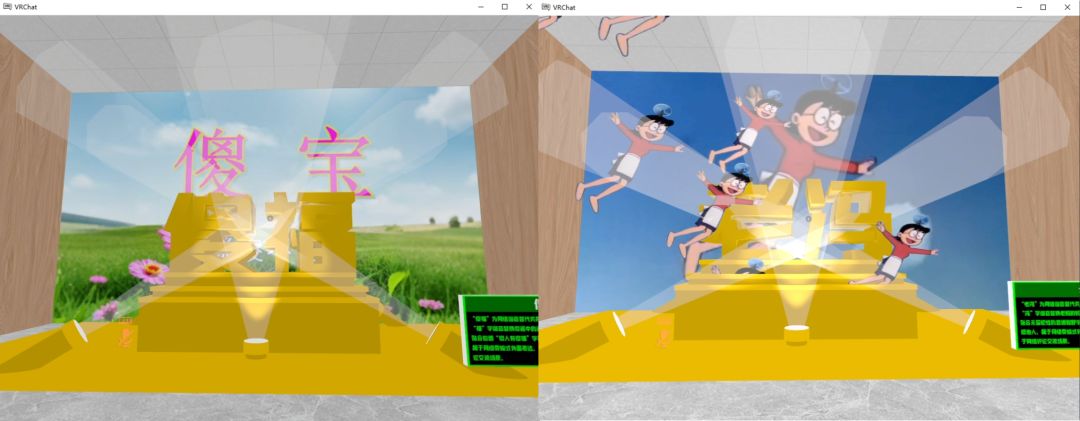Click the VRChat app icon in right window title bar

(x=546, y=7)
